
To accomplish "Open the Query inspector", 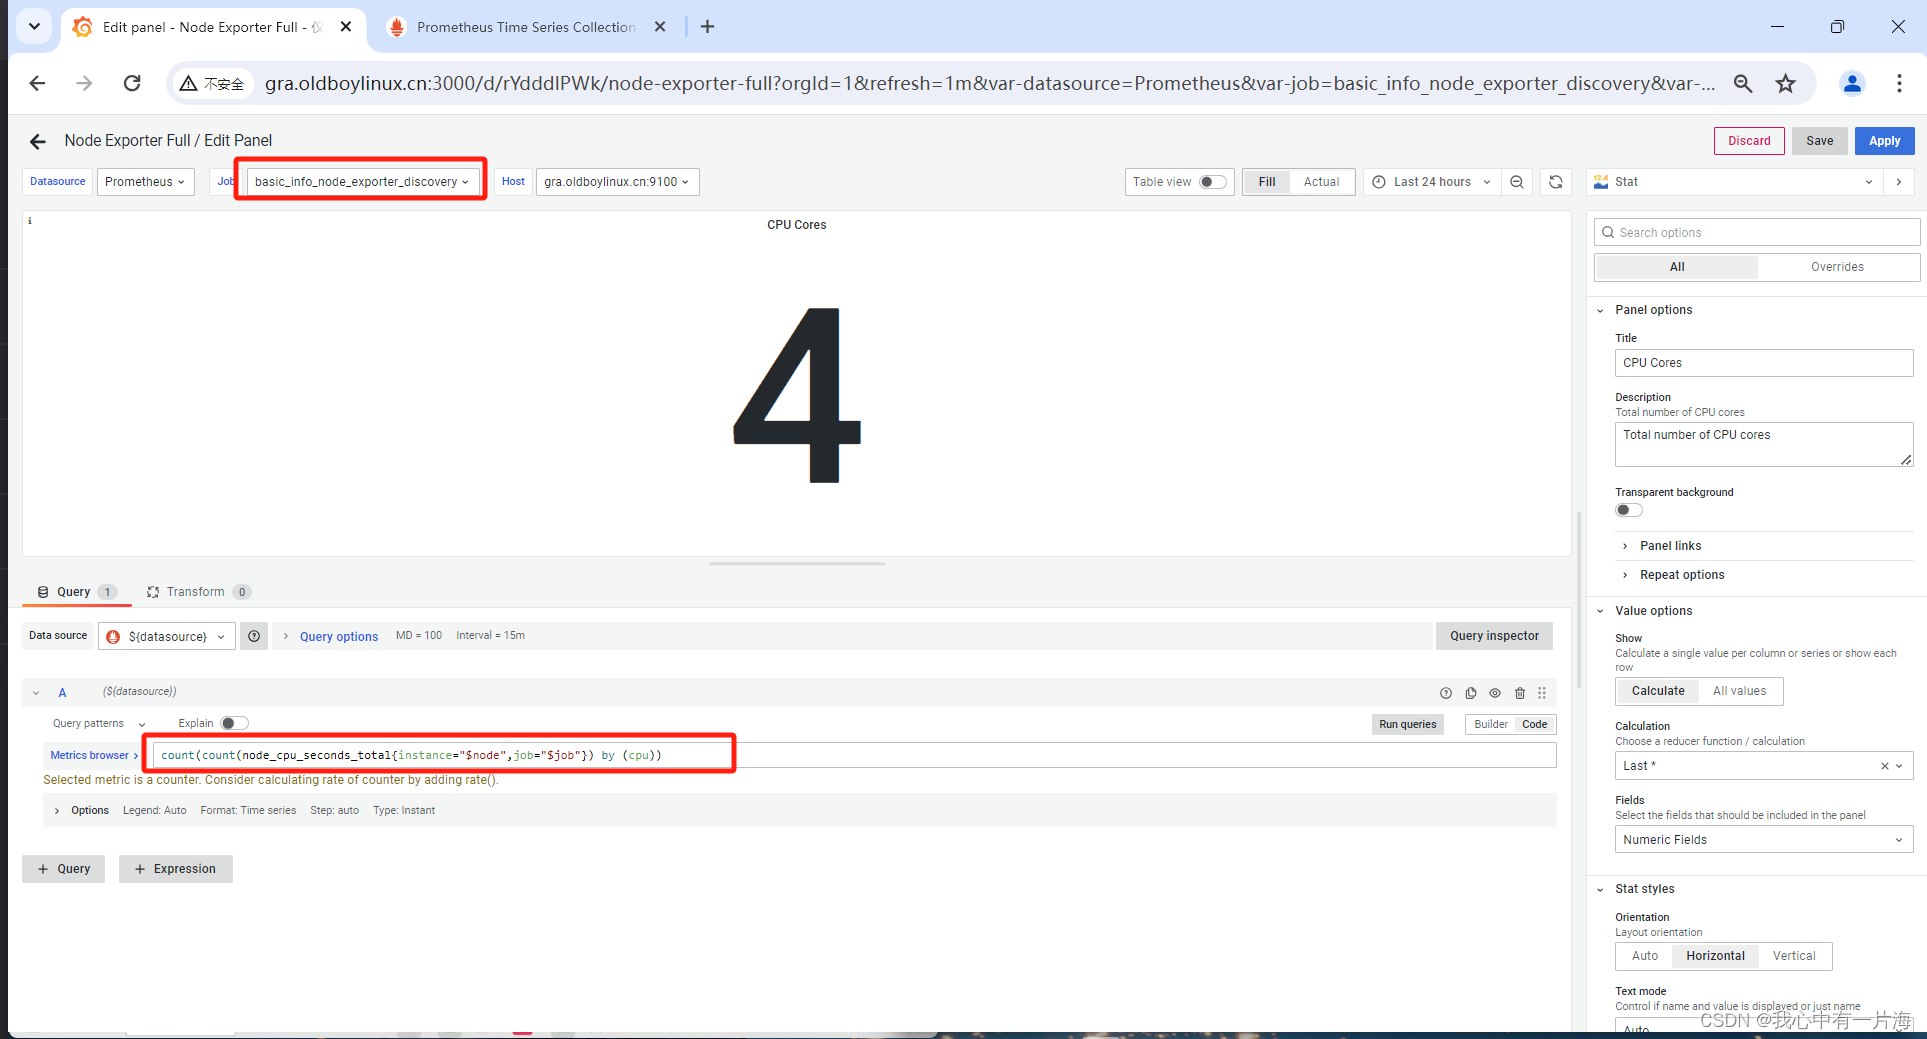I will click(x=1494, y=636).
